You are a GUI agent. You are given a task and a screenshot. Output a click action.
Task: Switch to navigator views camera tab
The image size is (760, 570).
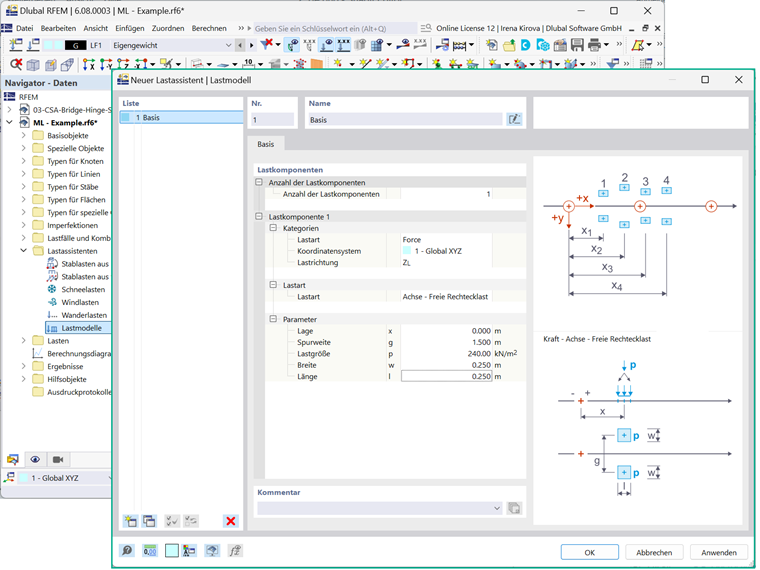click(x=58, y=459)
